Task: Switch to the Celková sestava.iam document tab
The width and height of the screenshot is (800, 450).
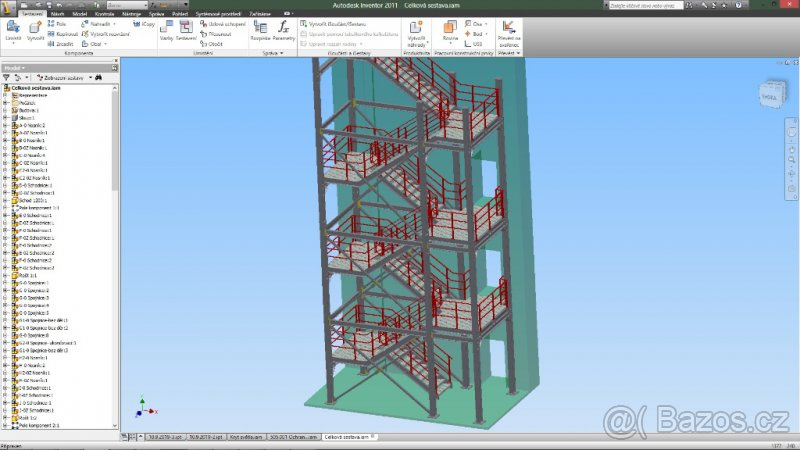Action: [347, 437]
